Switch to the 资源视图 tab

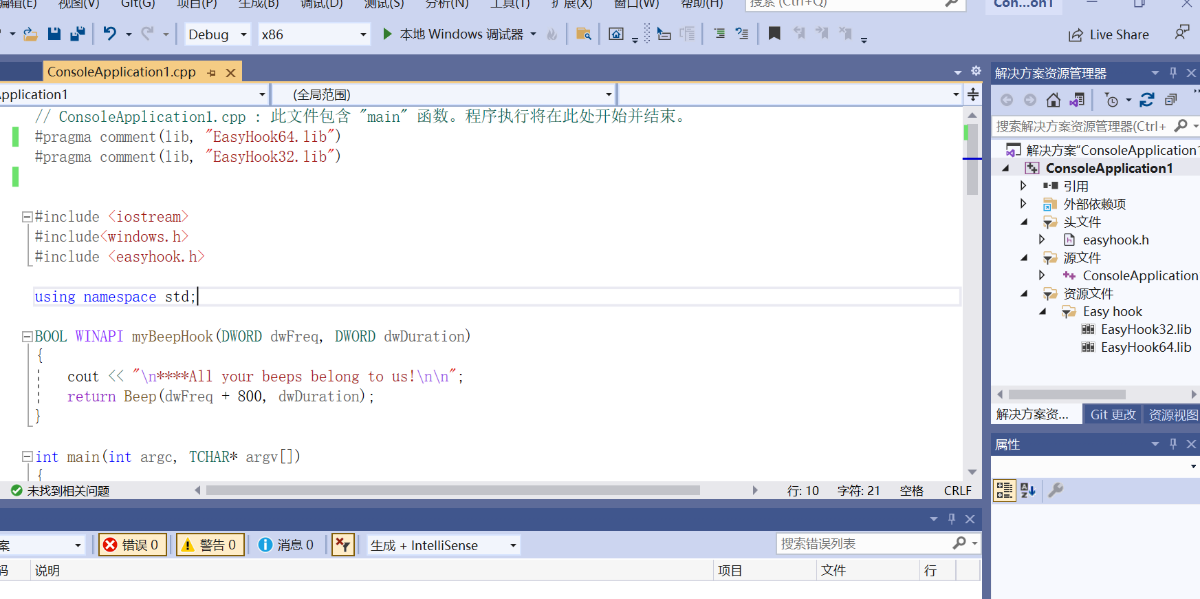coord(1172,414)
